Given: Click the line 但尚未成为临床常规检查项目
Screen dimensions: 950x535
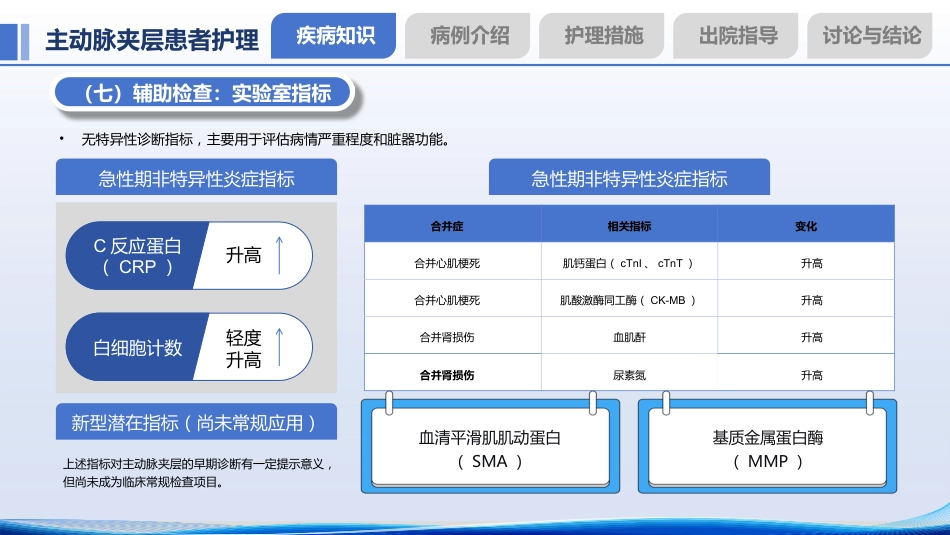Looking at the screenshot, I should click(x=143, y=482).
